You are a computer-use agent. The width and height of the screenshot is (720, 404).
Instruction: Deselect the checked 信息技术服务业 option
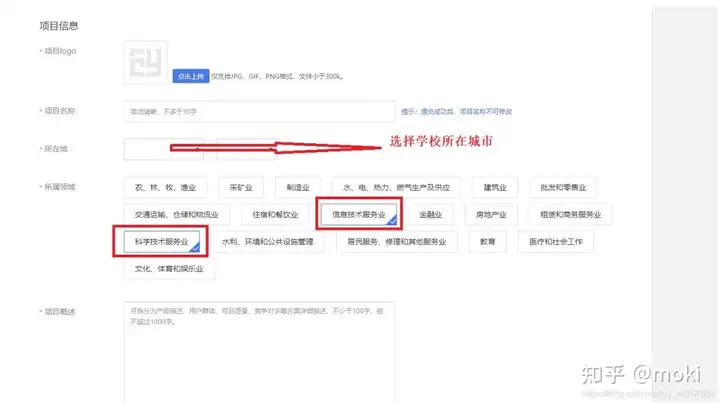[359, 214]
